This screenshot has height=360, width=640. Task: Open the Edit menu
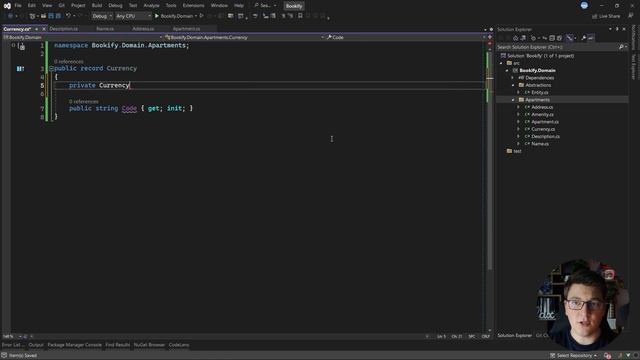point(31,6)
